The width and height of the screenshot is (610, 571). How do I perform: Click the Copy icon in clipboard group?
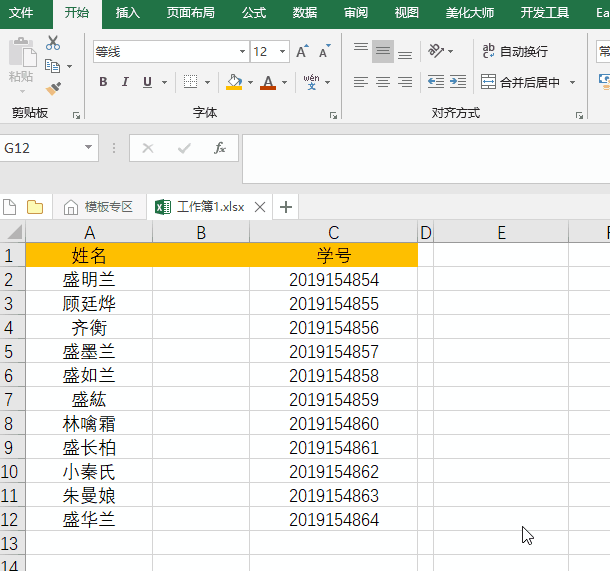click(53, 66)
